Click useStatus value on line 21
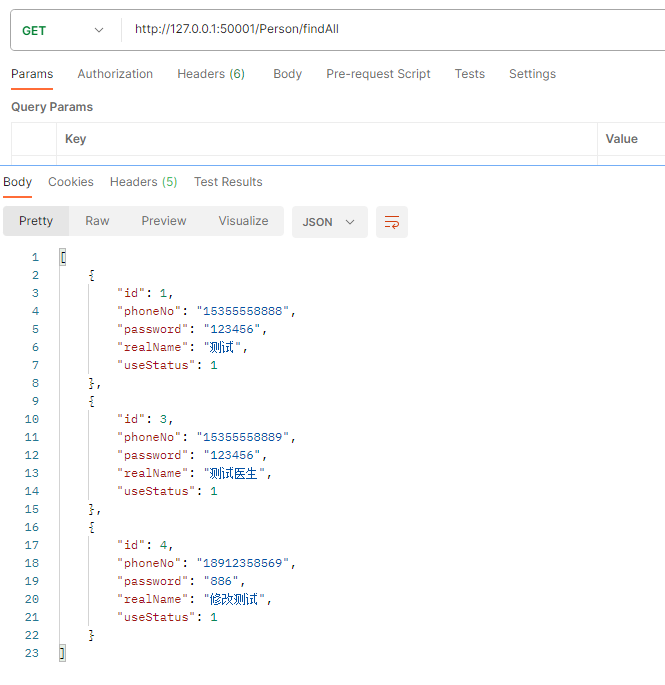 coord(214,617)
